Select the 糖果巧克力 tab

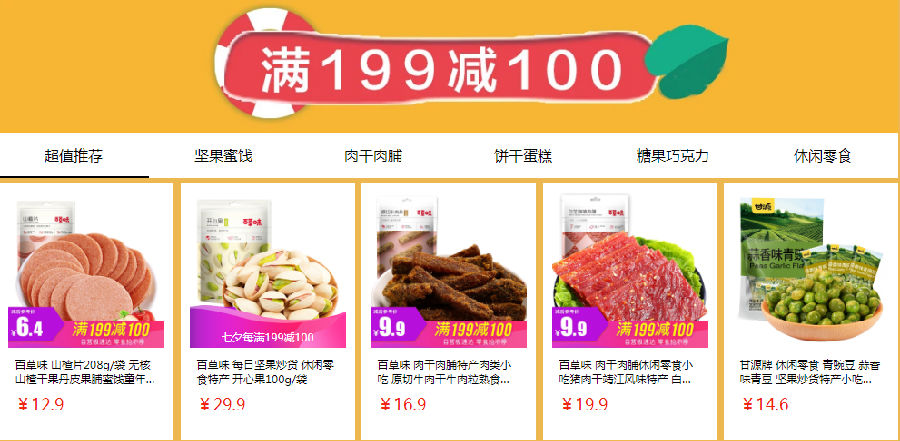click(672, 156)
